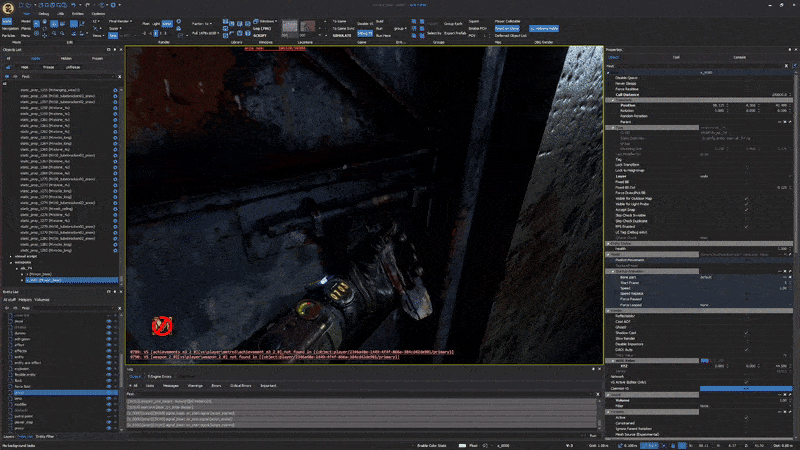Image resolution: width=800 pixels, height=450 pixels.
Task: Open the Final Render dropdown
Action: click(121, 19)
